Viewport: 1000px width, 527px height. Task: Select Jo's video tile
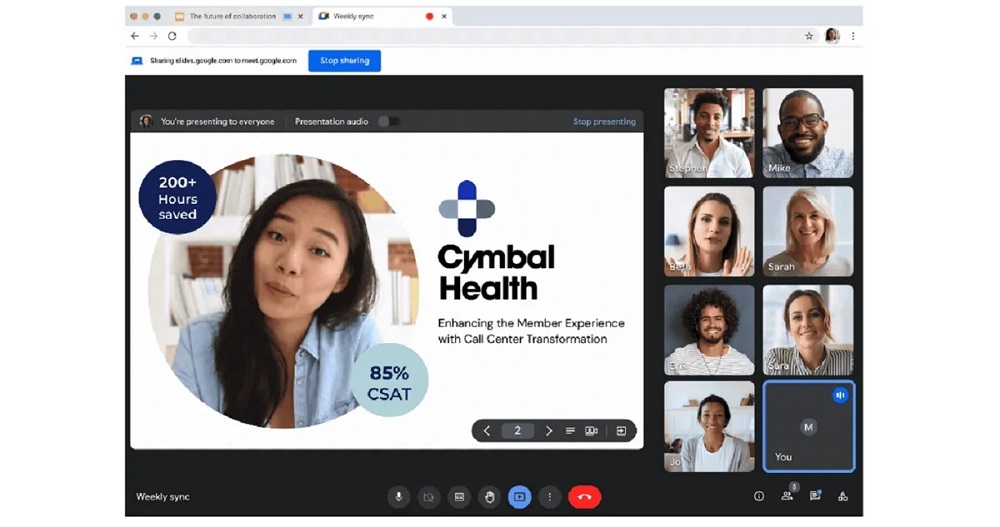709,427
